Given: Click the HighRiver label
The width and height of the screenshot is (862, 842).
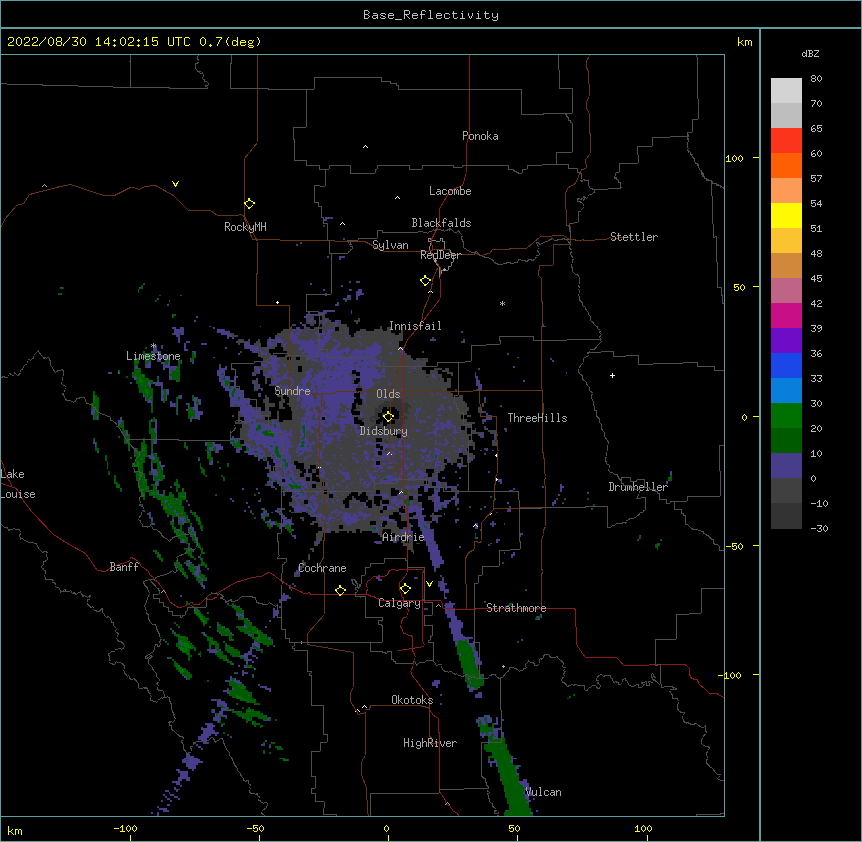Looking at the screenshot, I should pyautogui.click(x=430, y=743).
